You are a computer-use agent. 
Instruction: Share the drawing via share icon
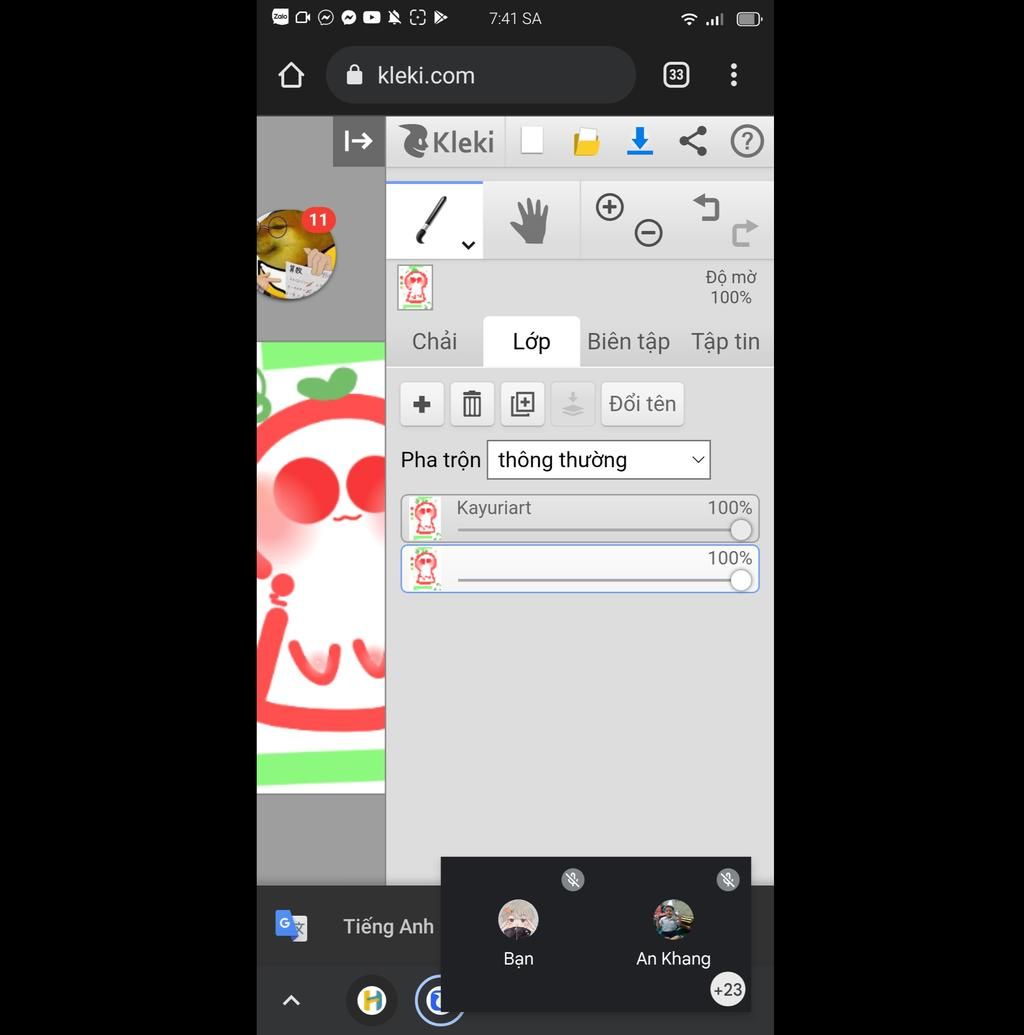click(693, 141)
